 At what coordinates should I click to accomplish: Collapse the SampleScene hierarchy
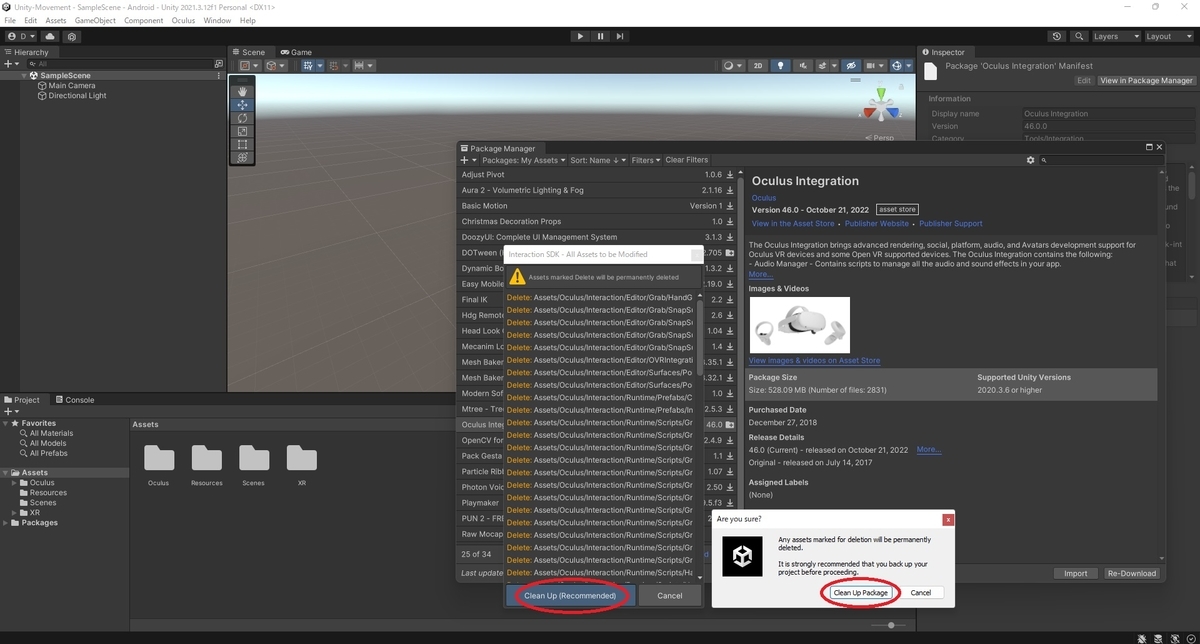[24, 76]
